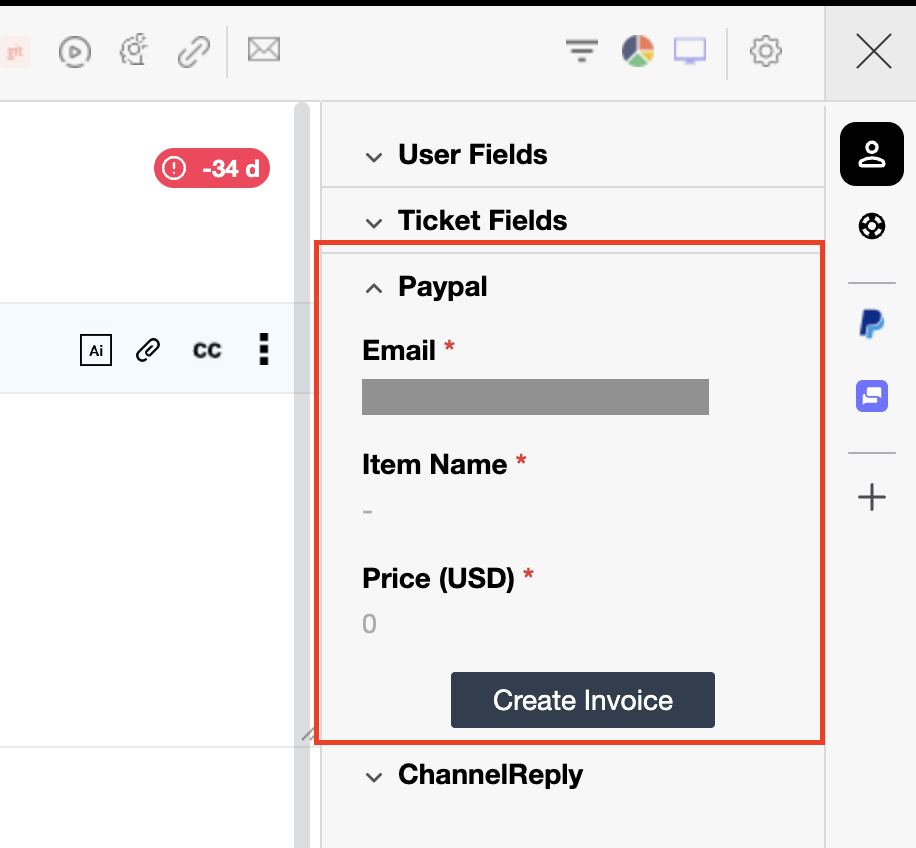Expand the Ticket Fields section
916x848 pixels.
coord(482,221)
